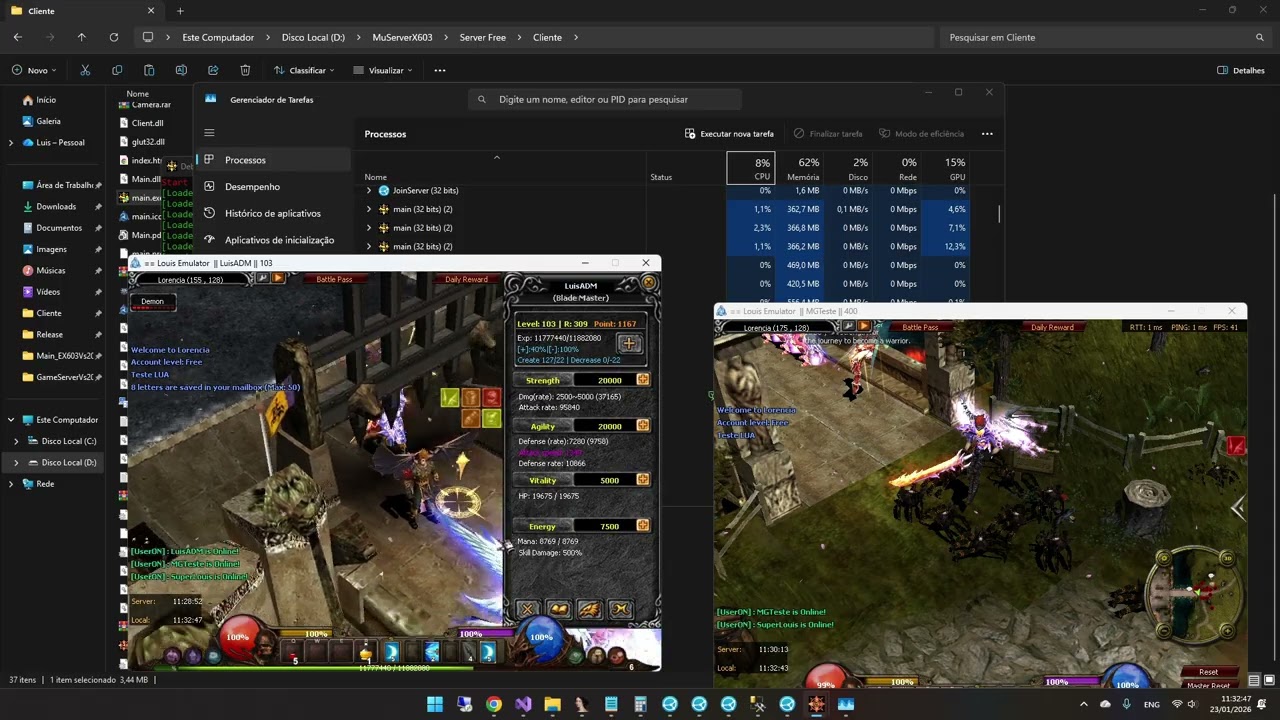Screen dimensions: 1280x720
Task: Expand the JoinServer (32 bits) process row
Action: (369, 190)
